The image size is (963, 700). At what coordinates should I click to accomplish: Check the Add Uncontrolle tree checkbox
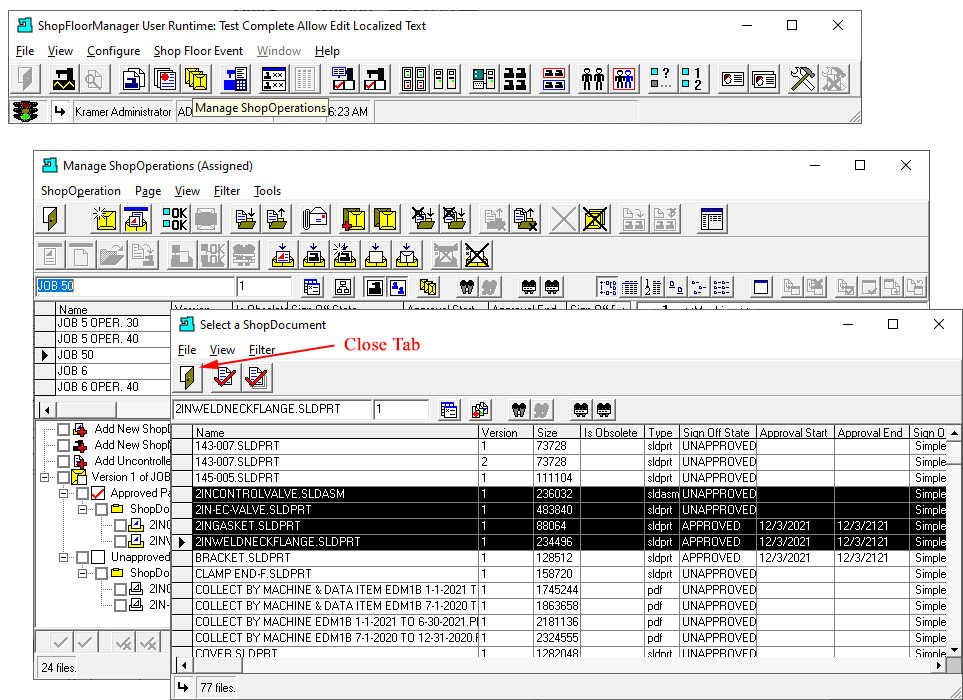point(63,461)
